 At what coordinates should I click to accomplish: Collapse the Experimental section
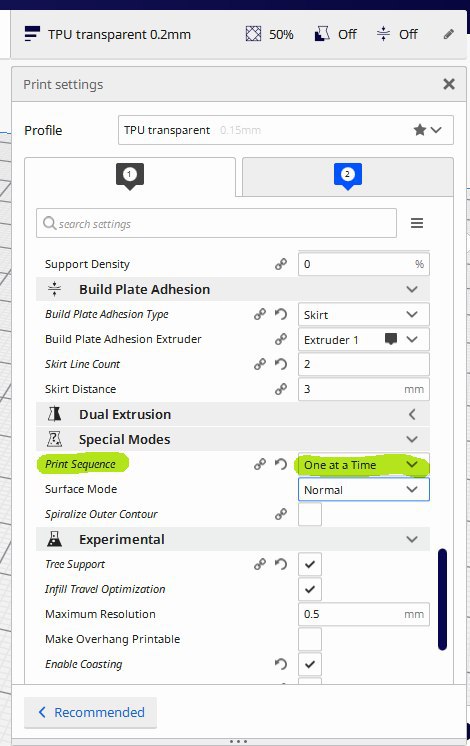412,539
